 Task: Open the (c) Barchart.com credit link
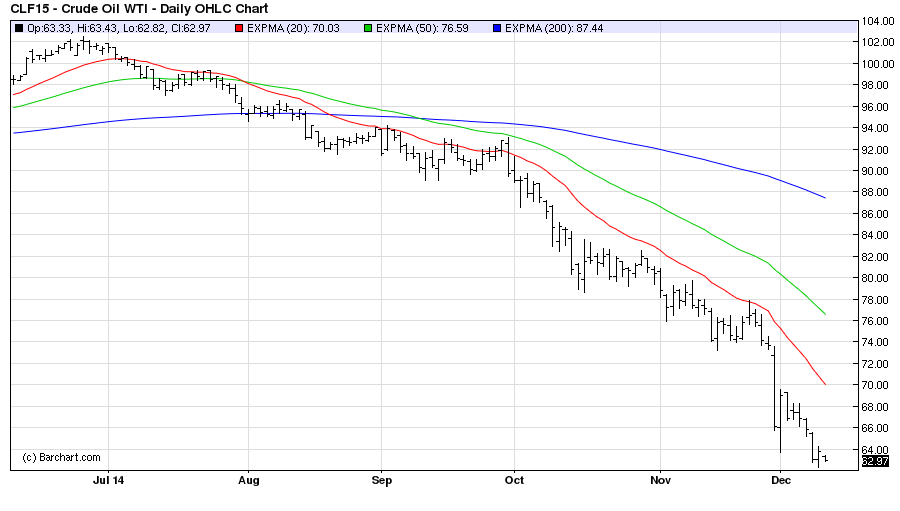click(62, 457)
